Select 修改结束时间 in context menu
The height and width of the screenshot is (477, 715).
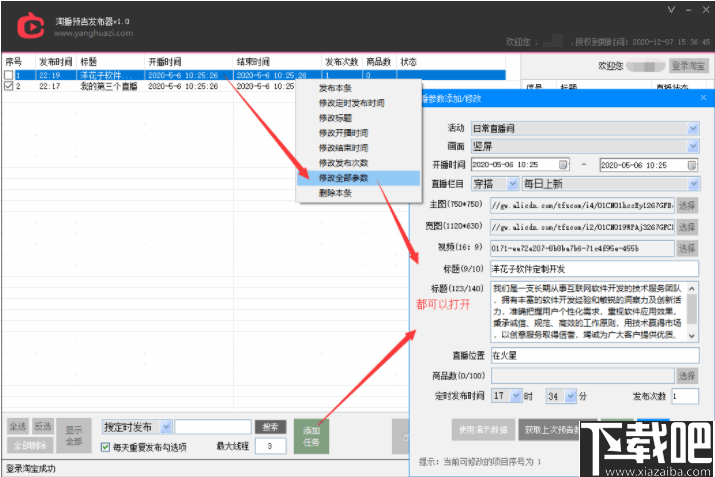point(343,148)
